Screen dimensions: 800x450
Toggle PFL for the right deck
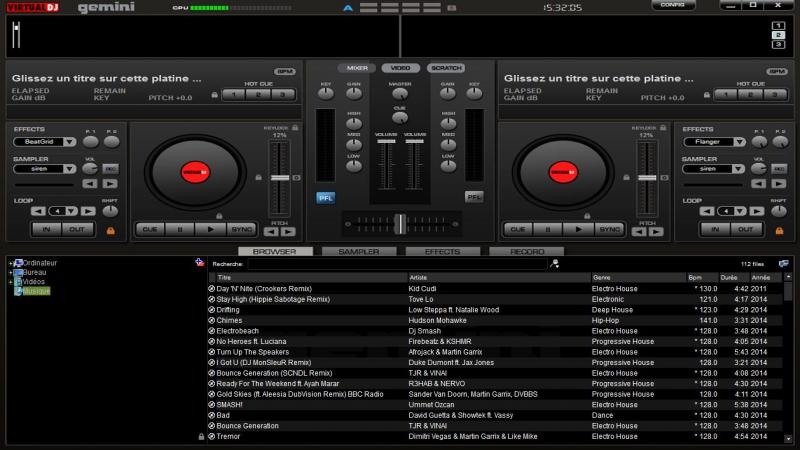pos(473,197)
